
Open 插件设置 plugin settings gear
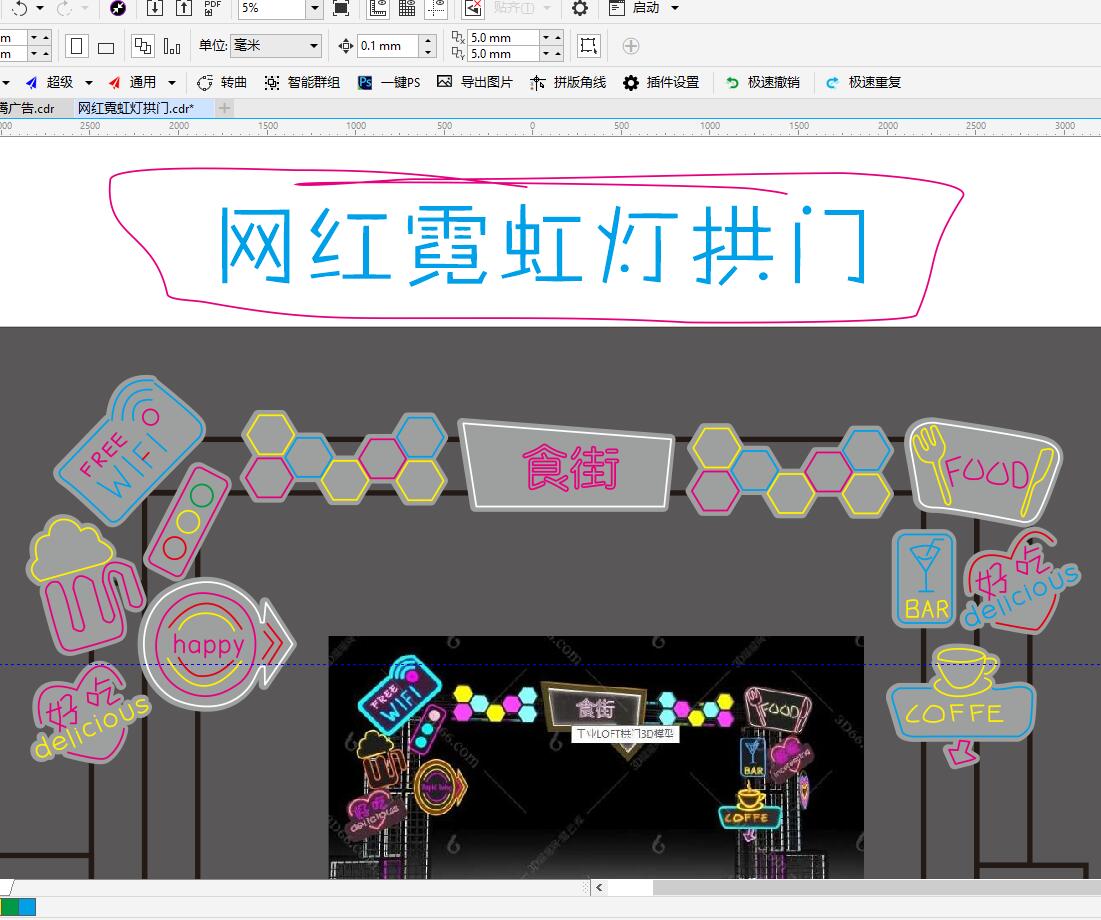click(631, 83)
